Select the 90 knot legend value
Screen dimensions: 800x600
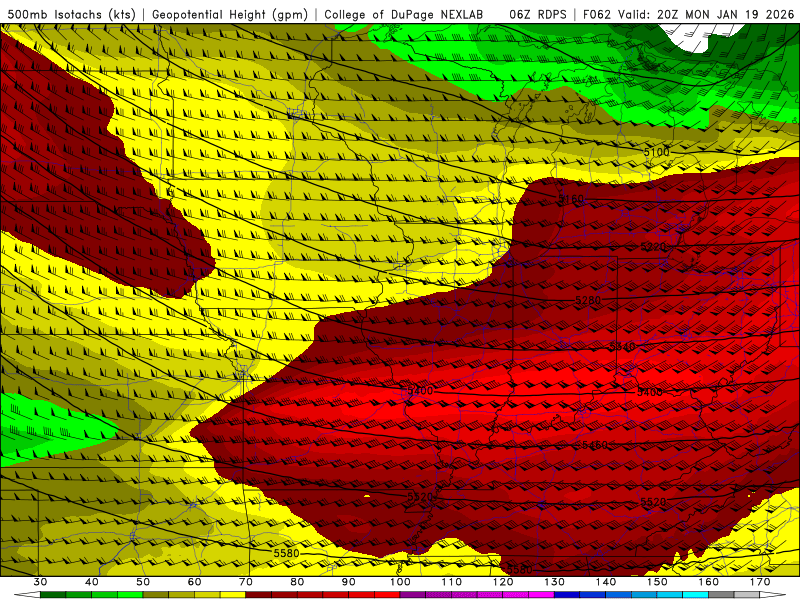click(x=349, y=582)
